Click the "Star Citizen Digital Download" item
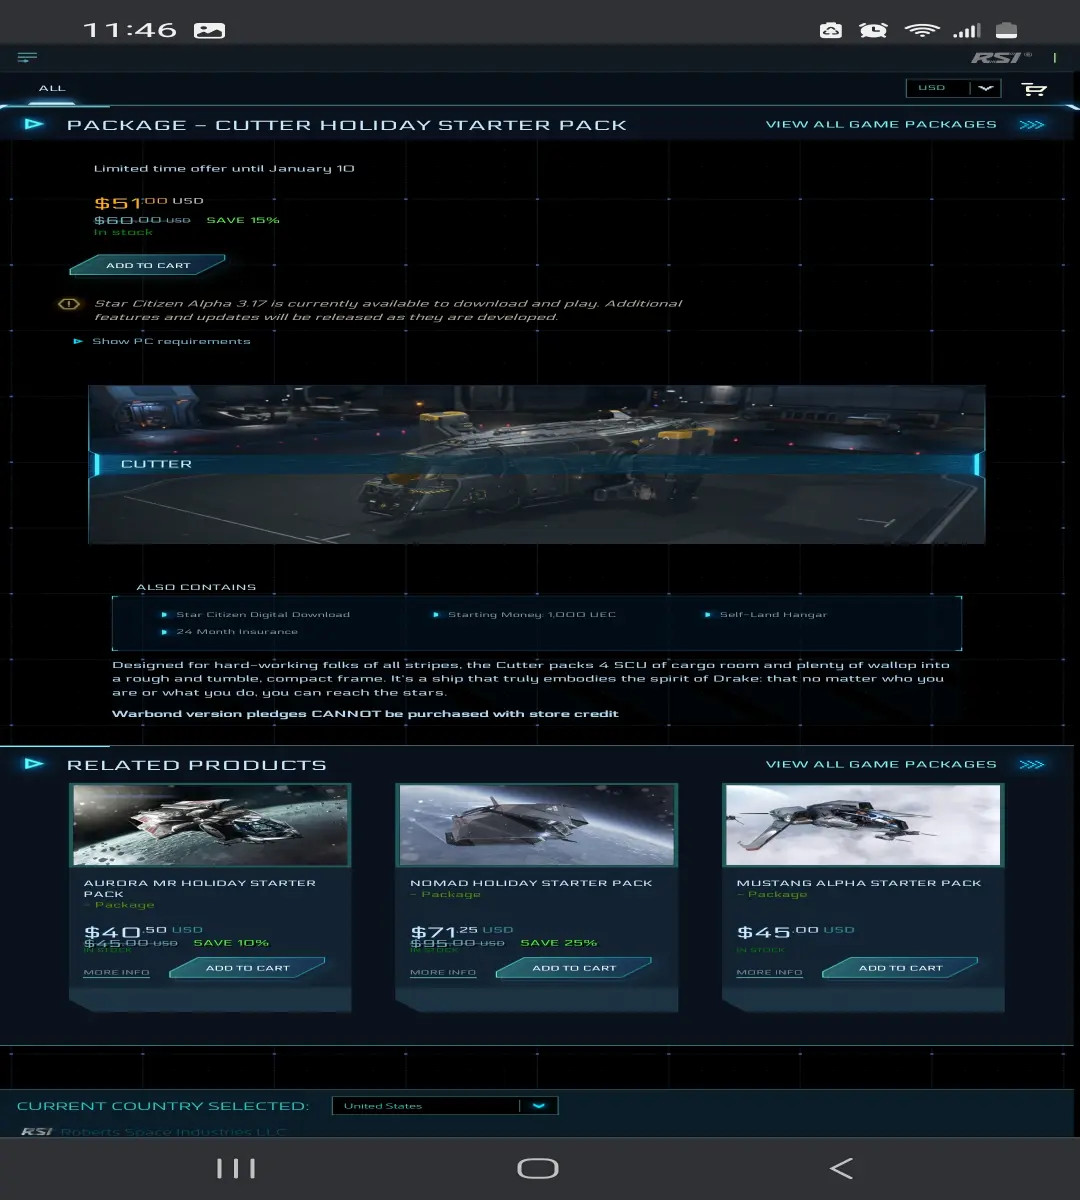 click(x=263, y=615)
